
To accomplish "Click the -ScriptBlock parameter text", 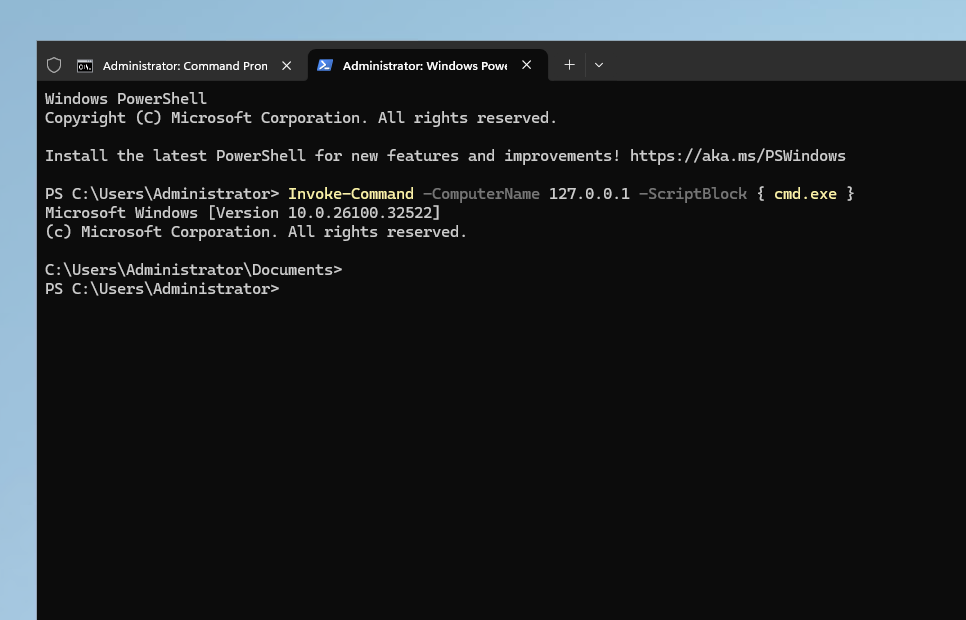I will 692,194.
